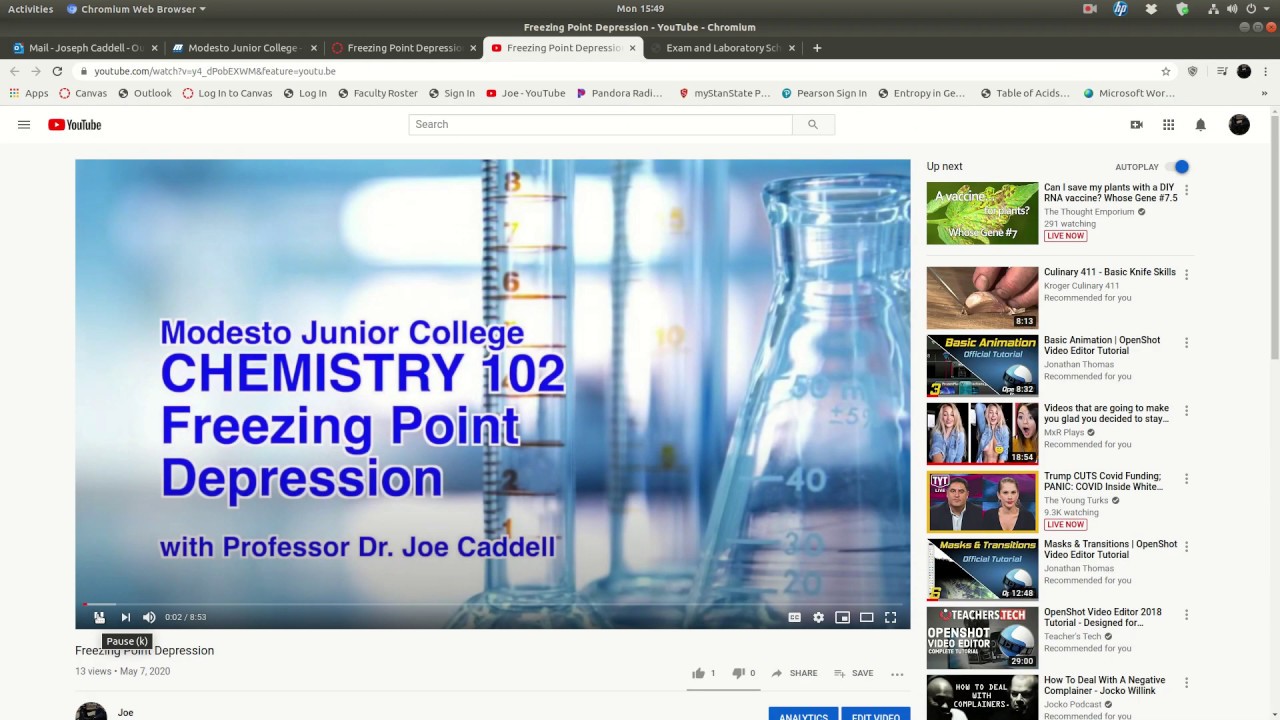Activate miniplayer mode icon

(843, 617)
